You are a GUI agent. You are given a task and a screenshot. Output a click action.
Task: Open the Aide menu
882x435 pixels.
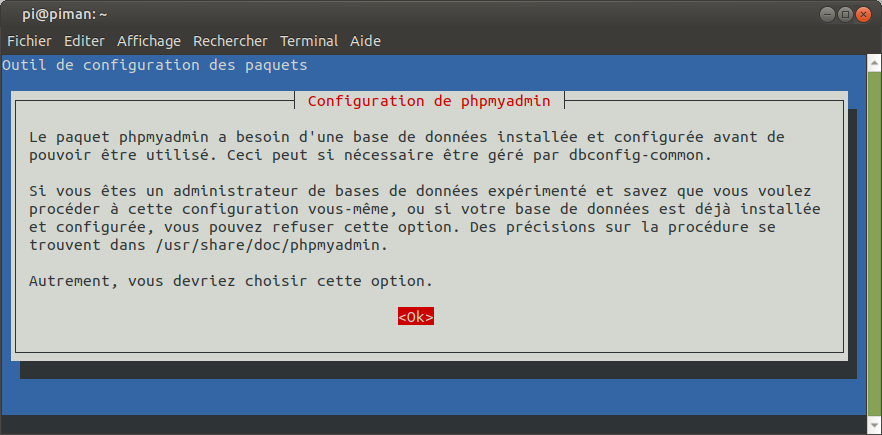pyautogui.click(x=366, y=41)
